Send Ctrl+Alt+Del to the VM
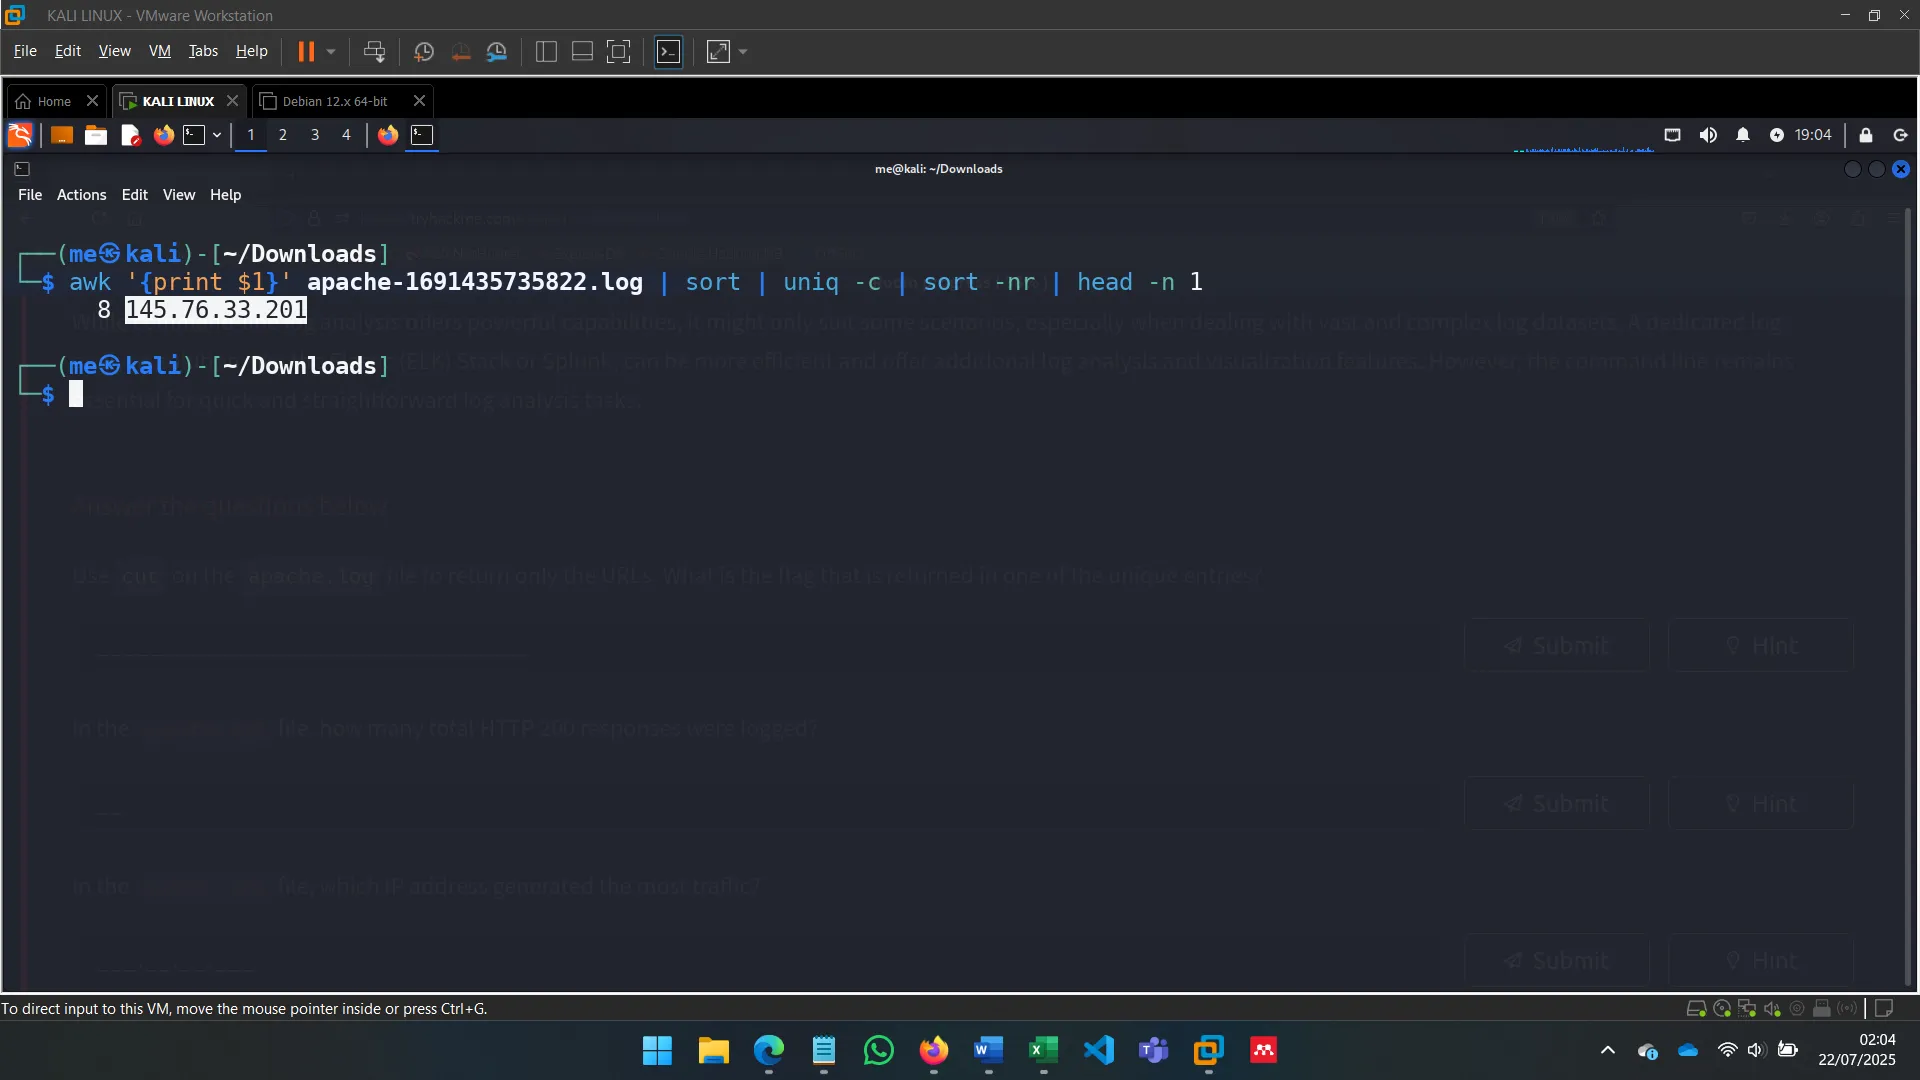Screen dimensions: 1920x1080 pos(373,51)
